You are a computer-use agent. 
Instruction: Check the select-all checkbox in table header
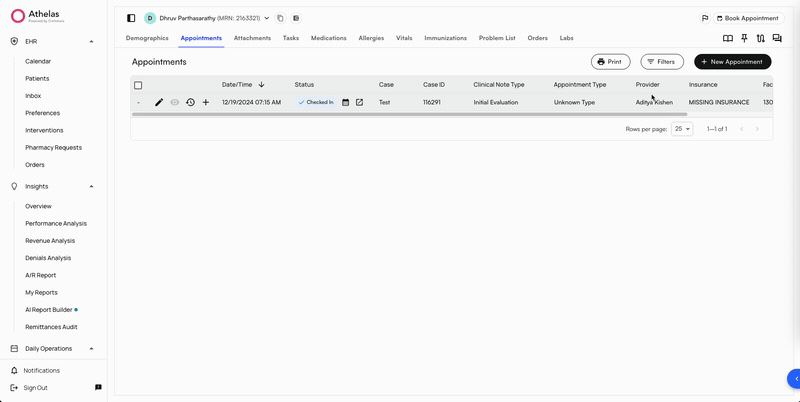tap(138, 85)
